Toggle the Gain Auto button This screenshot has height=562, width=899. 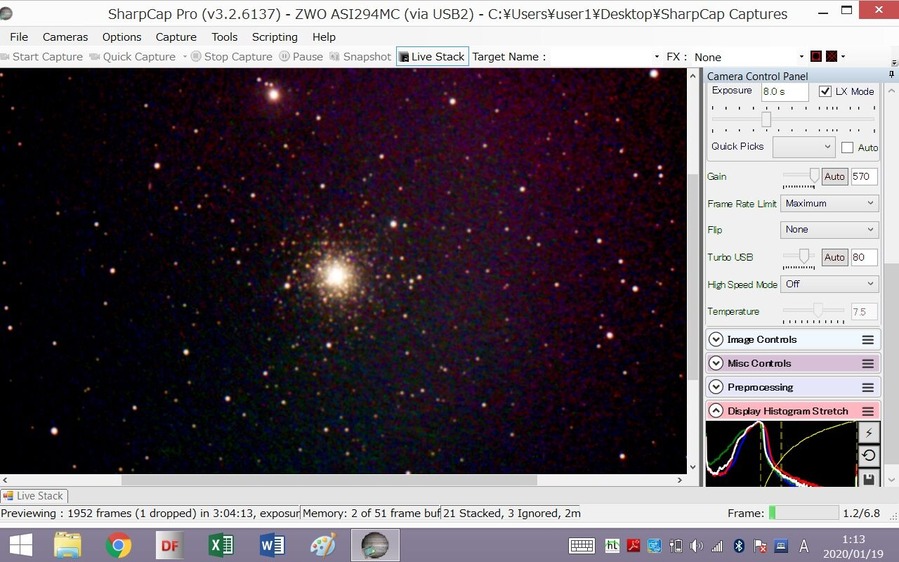pyautogui.click(x=834, y=177)
